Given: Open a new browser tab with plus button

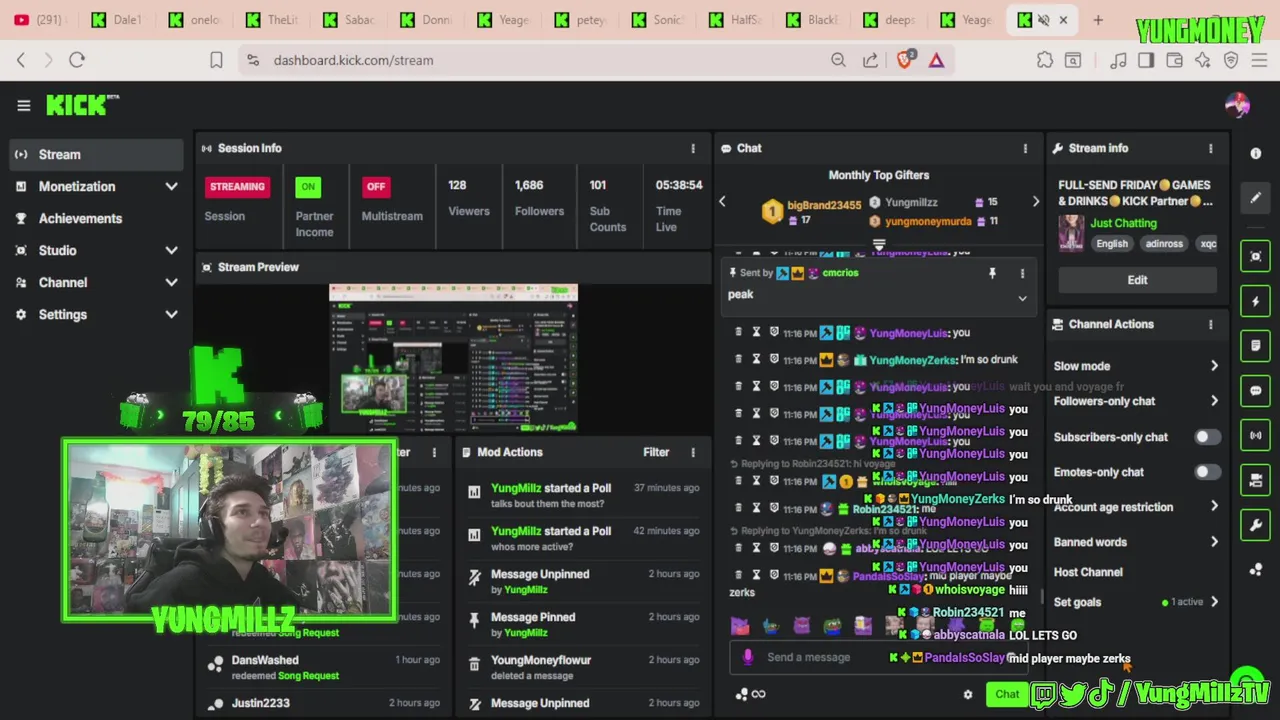Looking at the screenshot, I should [1098, 20].
